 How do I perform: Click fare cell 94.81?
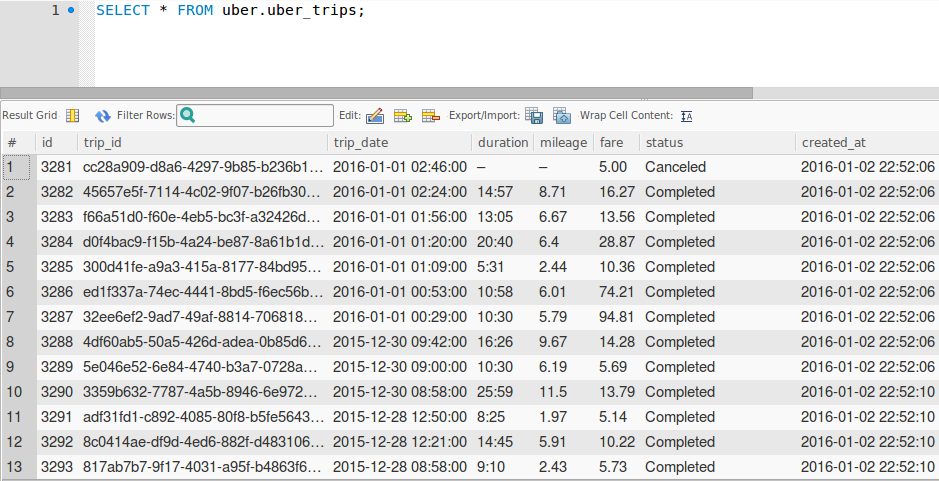pos(616,317)
